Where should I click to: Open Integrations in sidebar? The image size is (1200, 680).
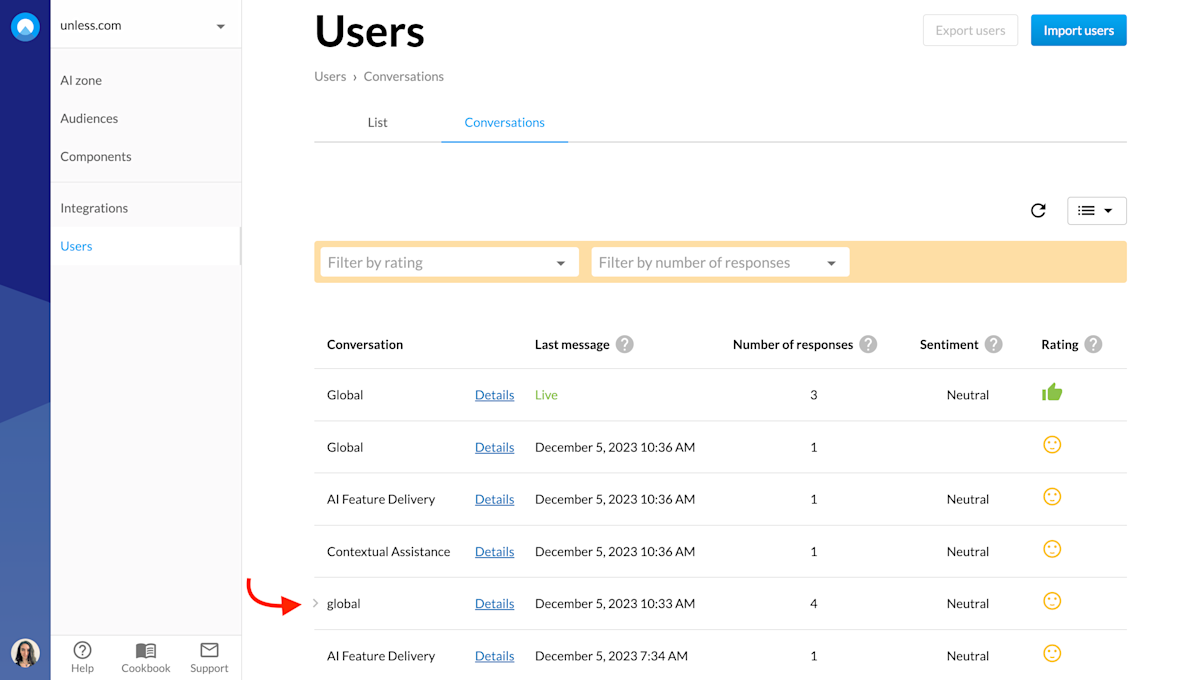coord(94,208)
